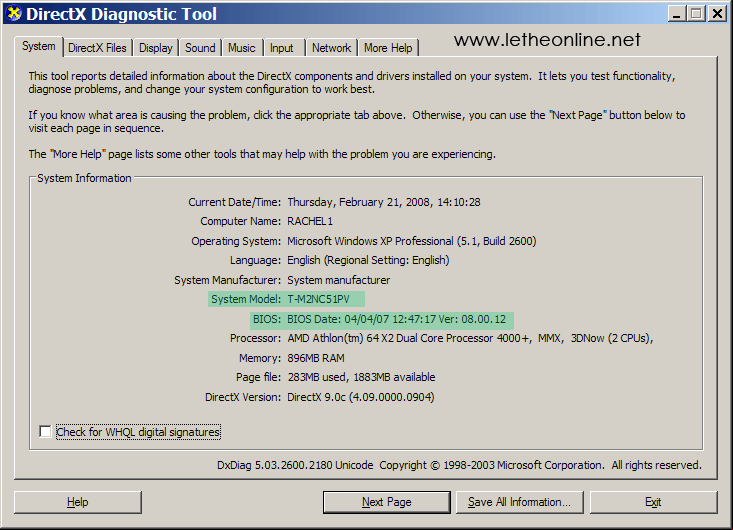Switch to the Sound tab
Viewport: 733px width, 530px height.
coord(200,48)
